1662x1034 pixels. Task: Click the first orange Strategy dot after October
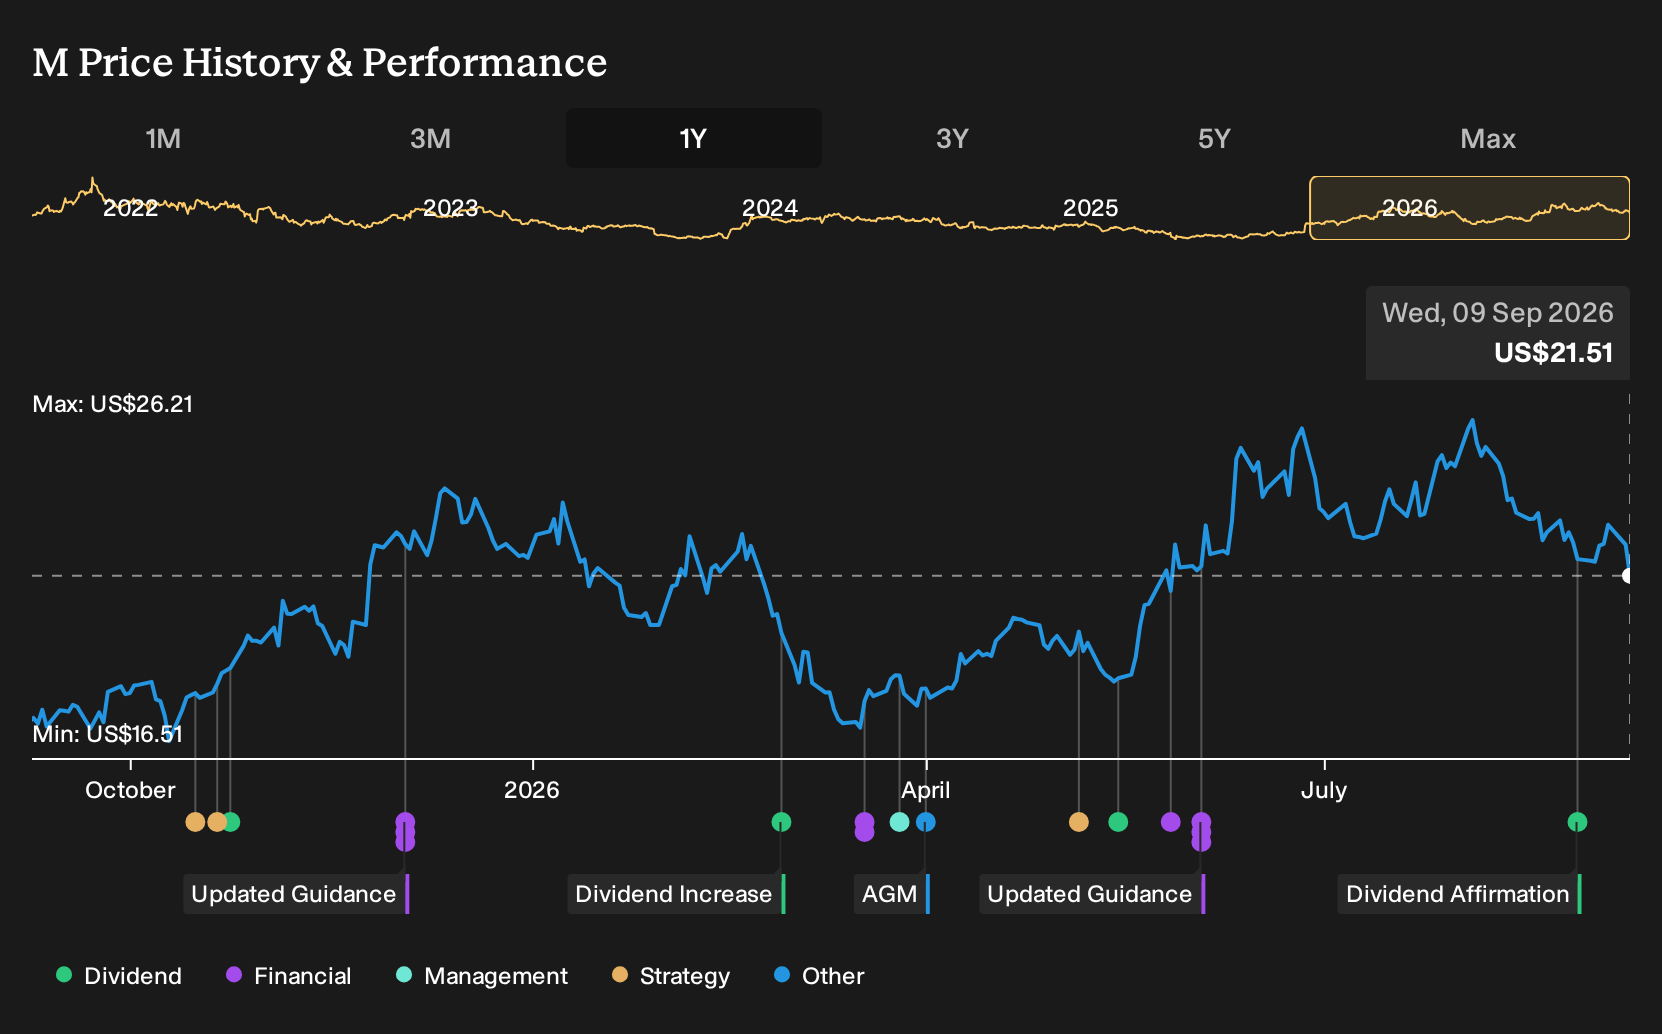(x=195, y=822)
